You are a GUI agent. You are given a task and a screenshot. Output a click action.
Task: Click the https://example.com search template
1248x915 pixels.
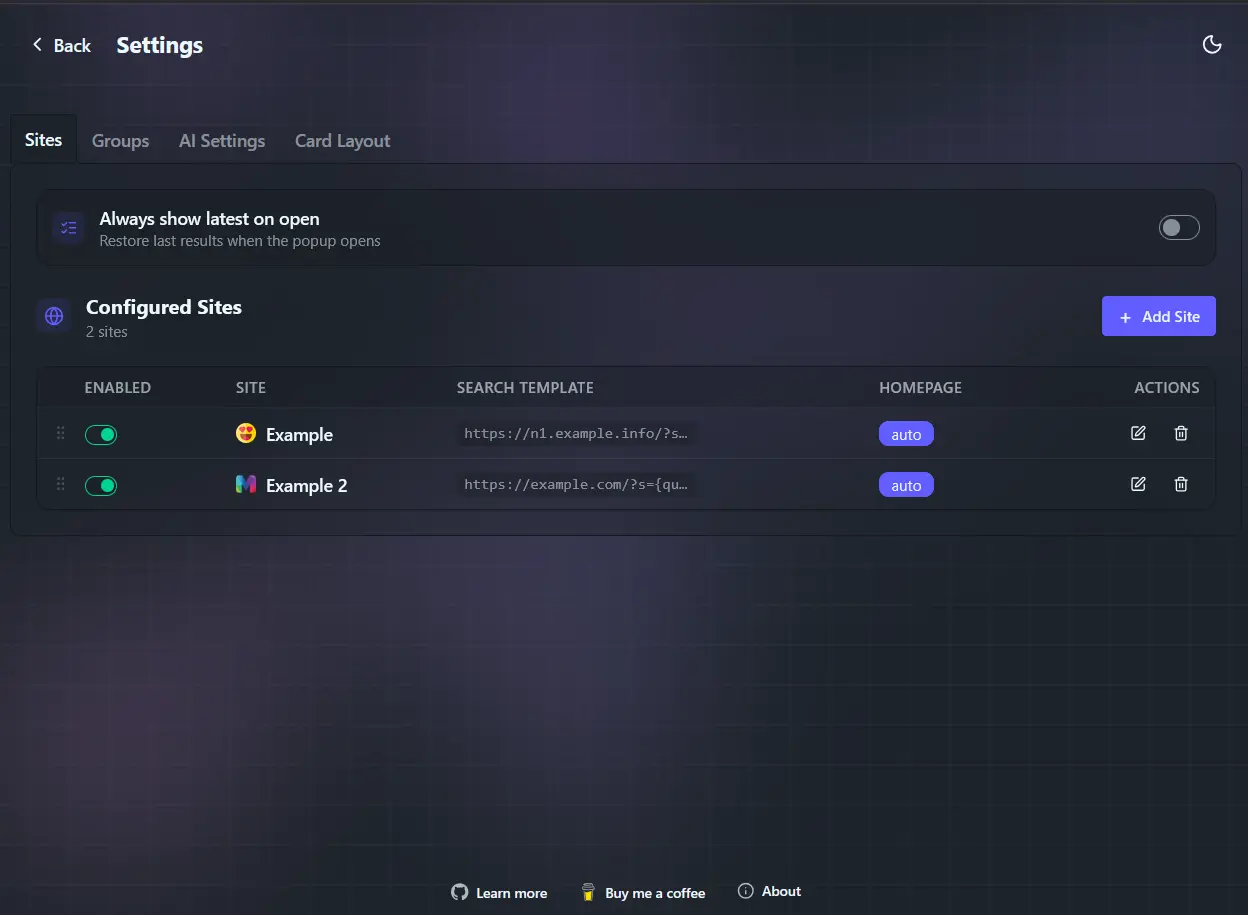pyautogui.click(x=577, y=484)
